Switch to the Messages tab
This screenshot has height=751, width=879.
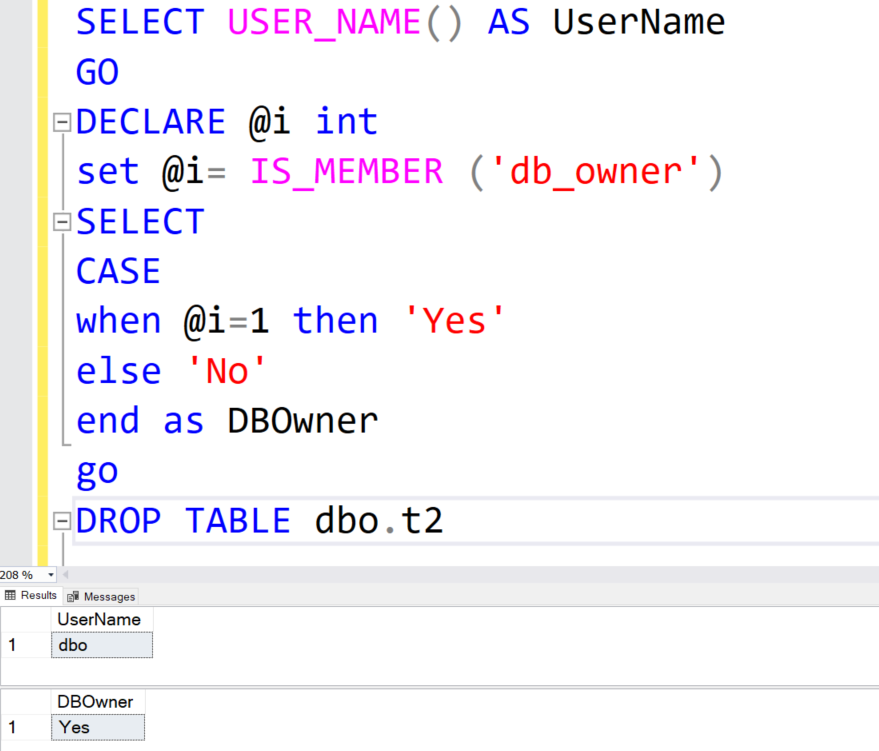(x=101, y=597)
